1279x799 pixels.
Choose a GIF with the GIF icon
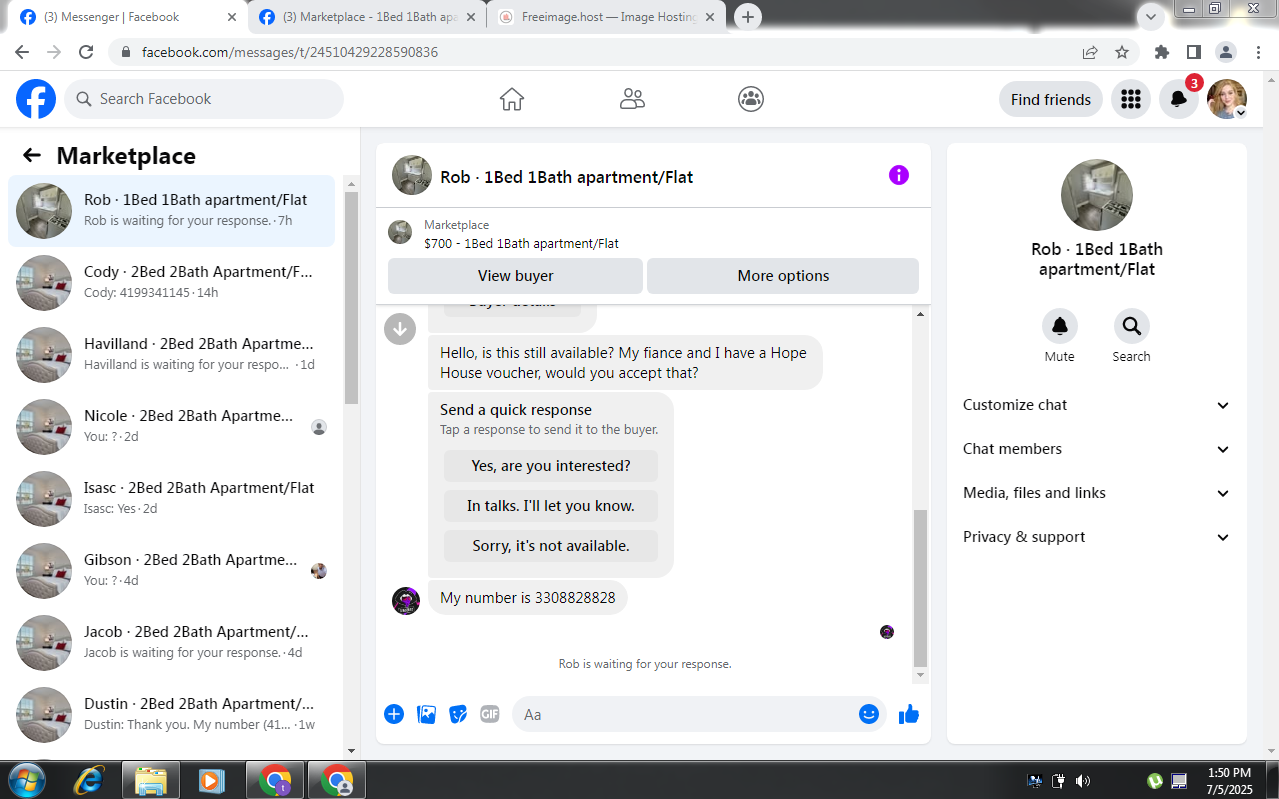490,714
